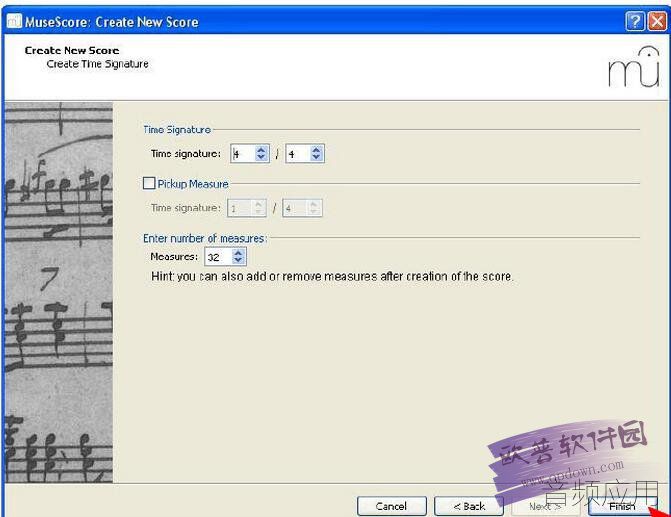Close the Create New Score dialog
Image resolution: width=671 pixels, height=517 pixels.
[657, 21]
